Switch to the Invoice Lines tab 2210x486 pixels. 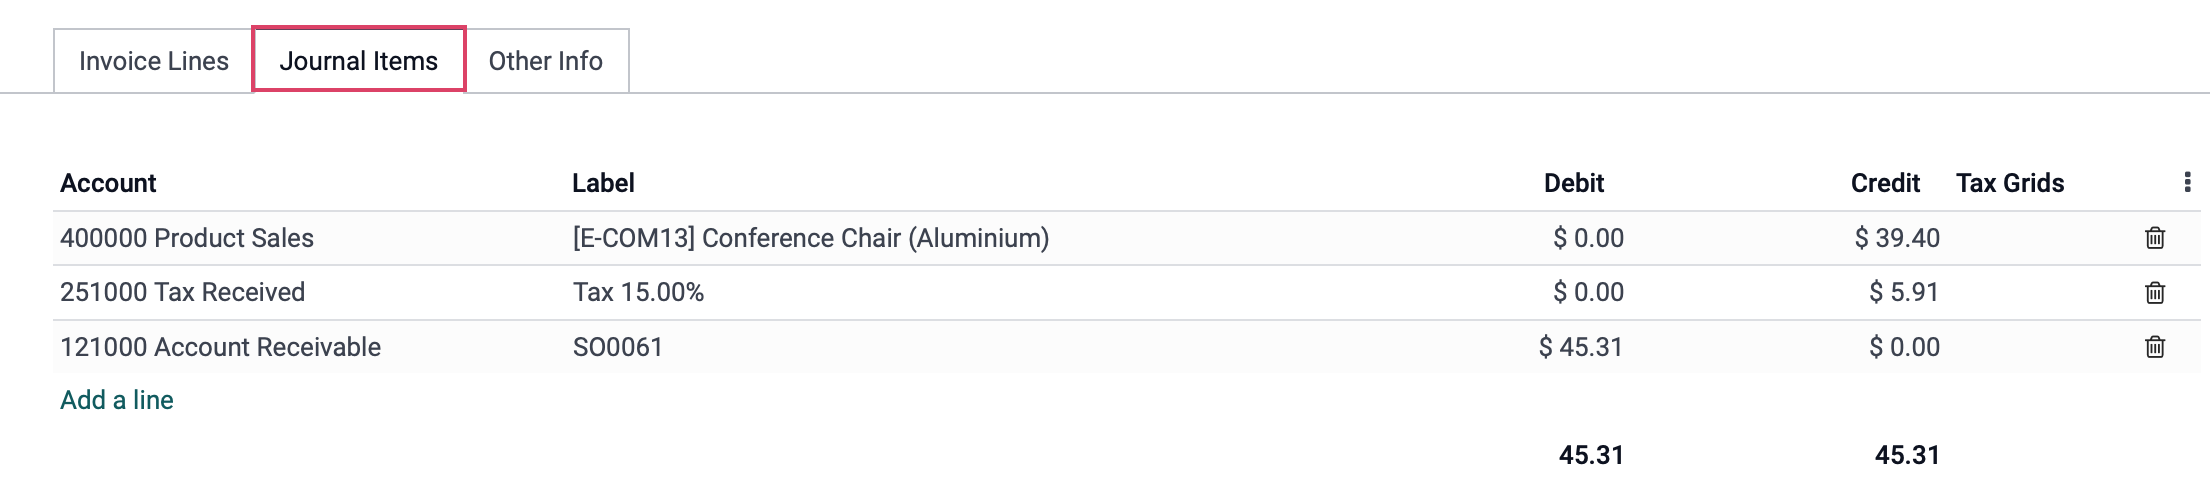coord(153,61)
